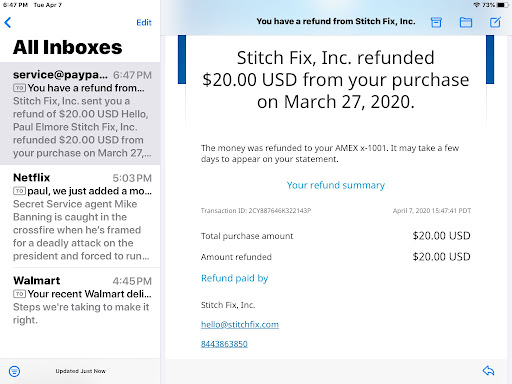Tap the email subject title in header
The height and width of the screenshot is (384, 512).
tap(336, 21)
